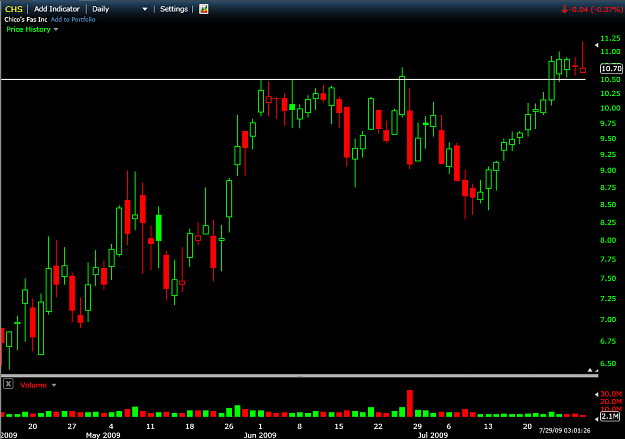625x439 pixels.
Task: Click the 7.75 price axis label
Action: [608, 259]
